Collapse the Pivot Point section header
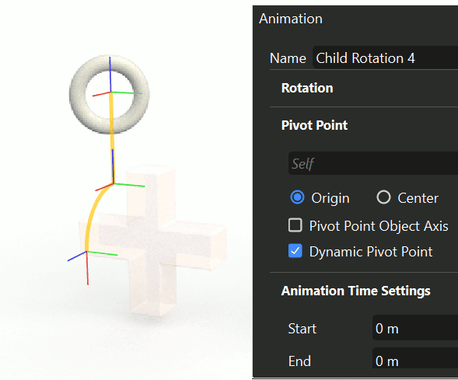Image resolution: width=458 pixels, height=380 pixels. click(314, 126)
